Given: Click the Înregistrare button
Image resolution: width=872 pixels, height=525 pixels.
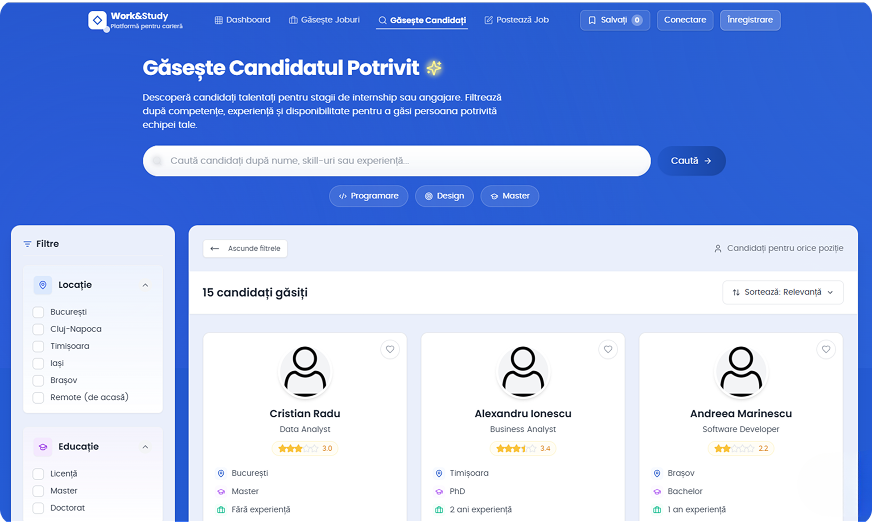Looking at the screenshot, I should 750,20.
